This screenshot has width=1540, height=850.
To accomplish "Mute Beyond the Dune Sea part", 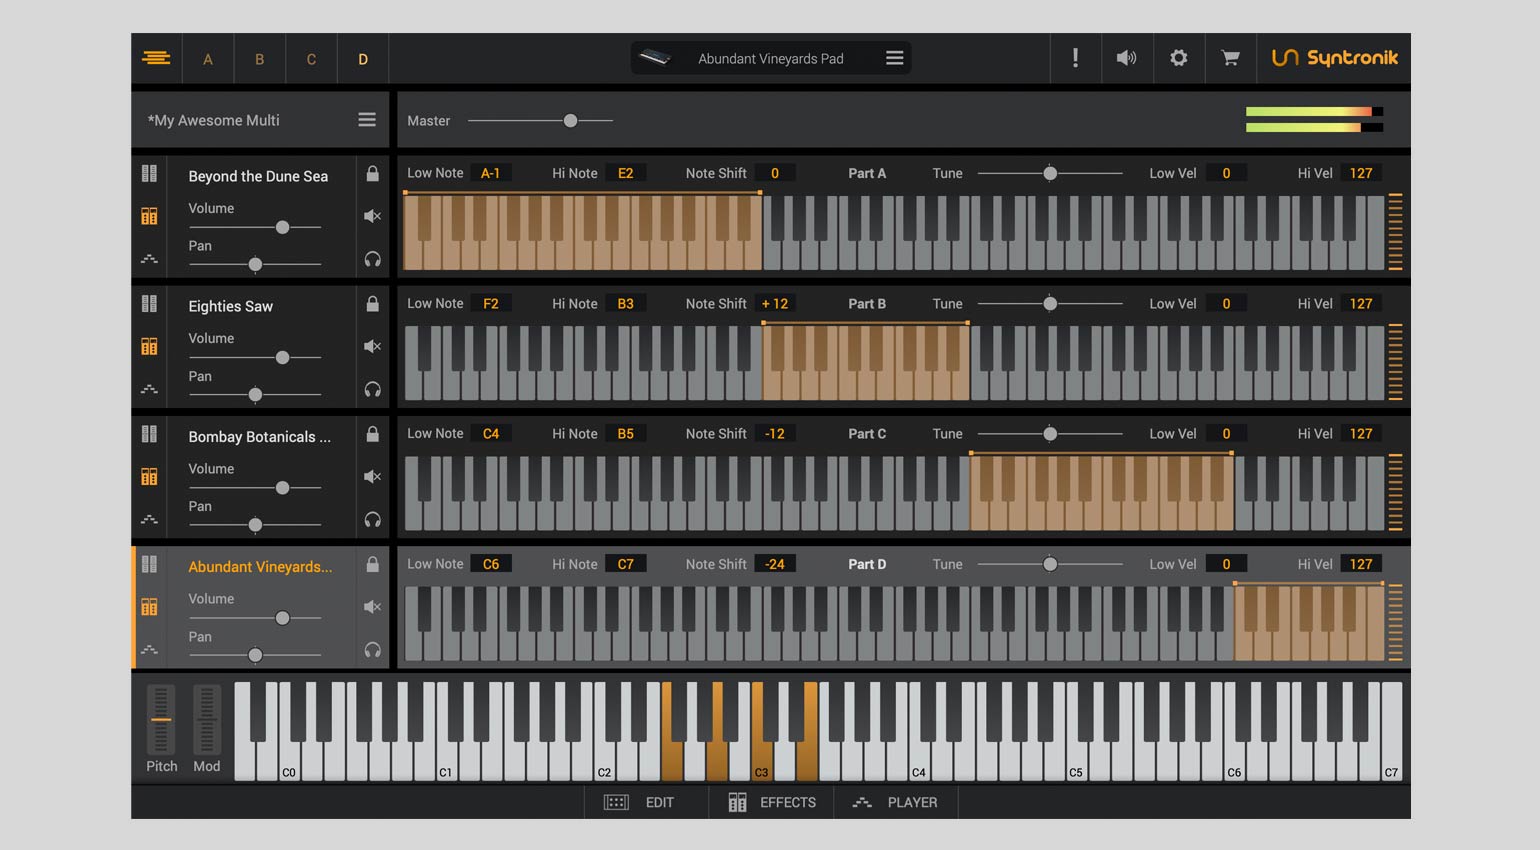I will pos(372,216).
